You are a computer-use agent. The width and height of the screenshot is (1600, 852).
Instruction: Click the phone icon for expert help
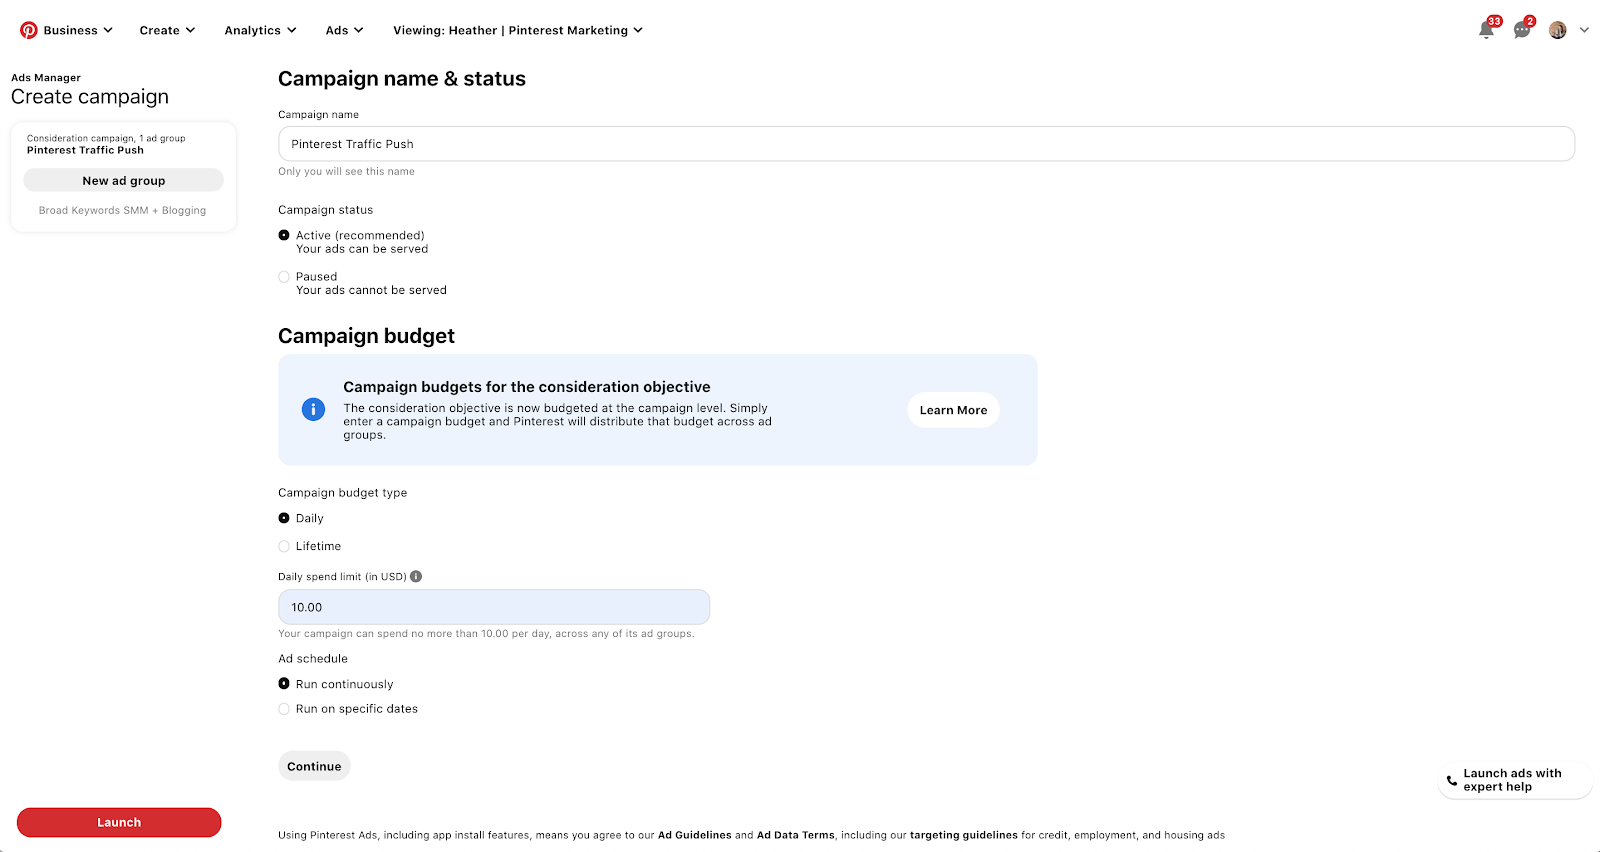point(1452,780)
